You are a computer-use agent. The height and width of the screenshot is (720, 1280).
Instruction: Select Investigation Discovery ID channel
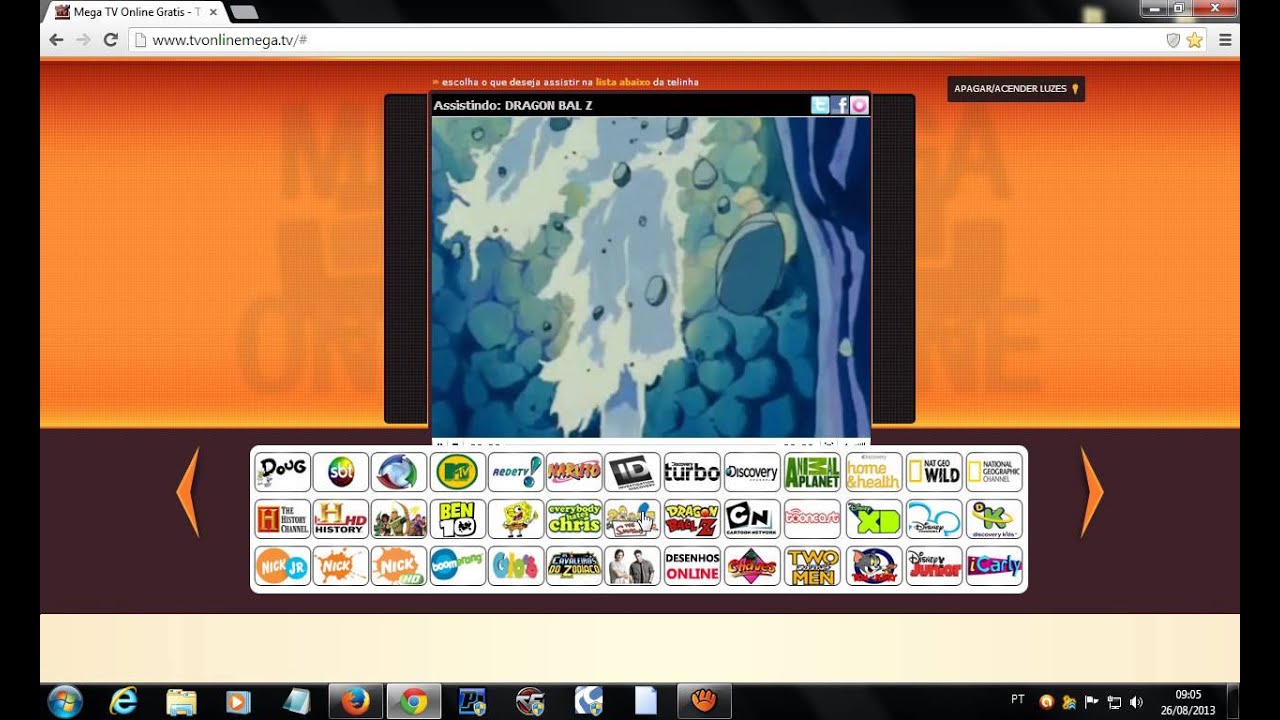pos(633,472)
